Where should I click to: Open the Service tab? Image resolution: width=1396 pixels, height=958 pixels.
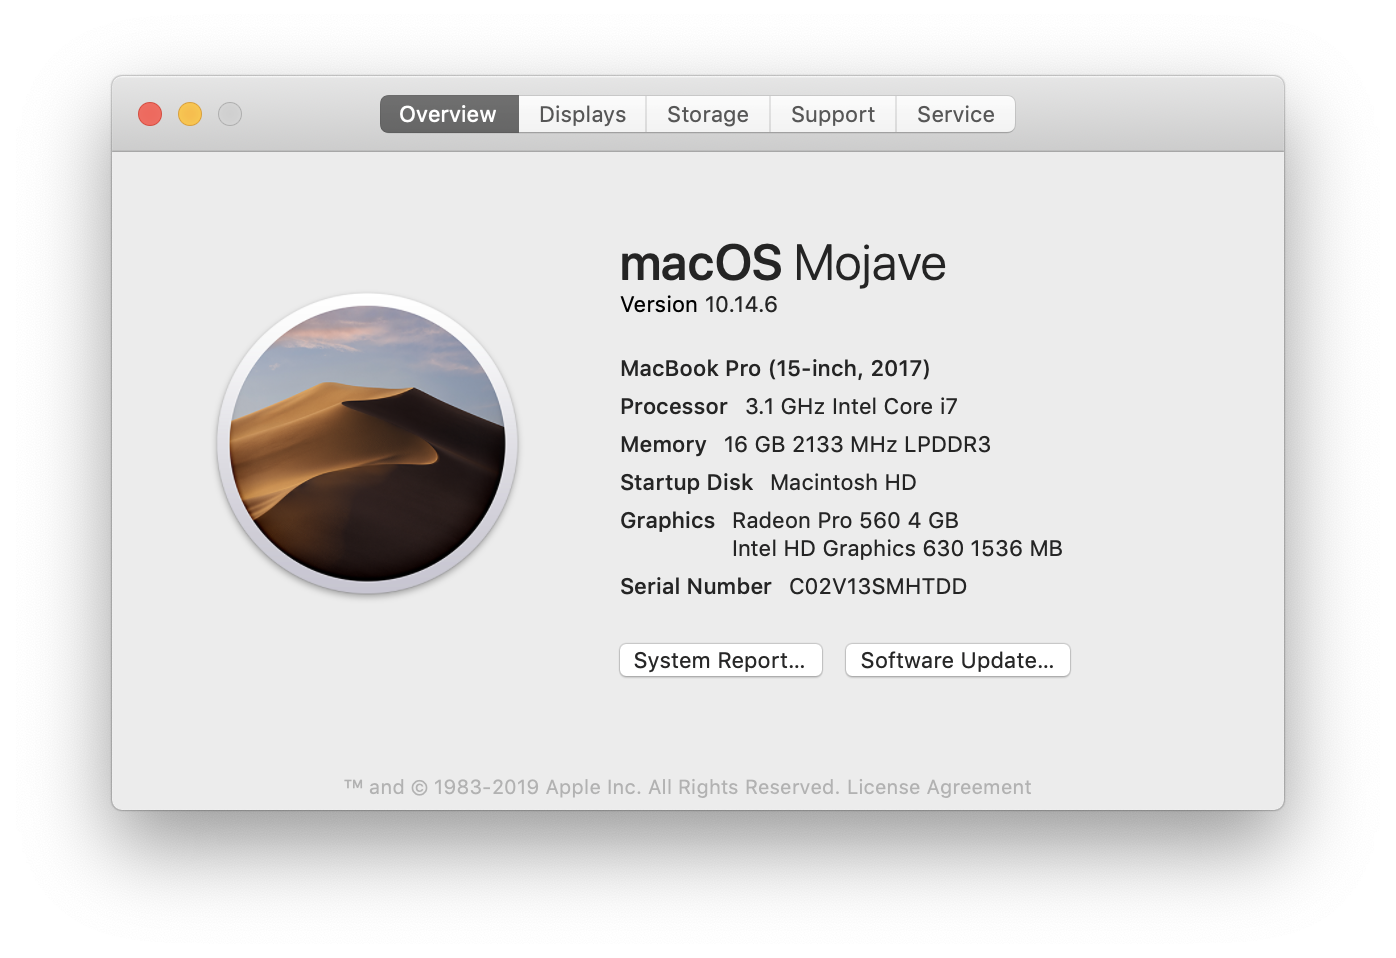[956, 114]
